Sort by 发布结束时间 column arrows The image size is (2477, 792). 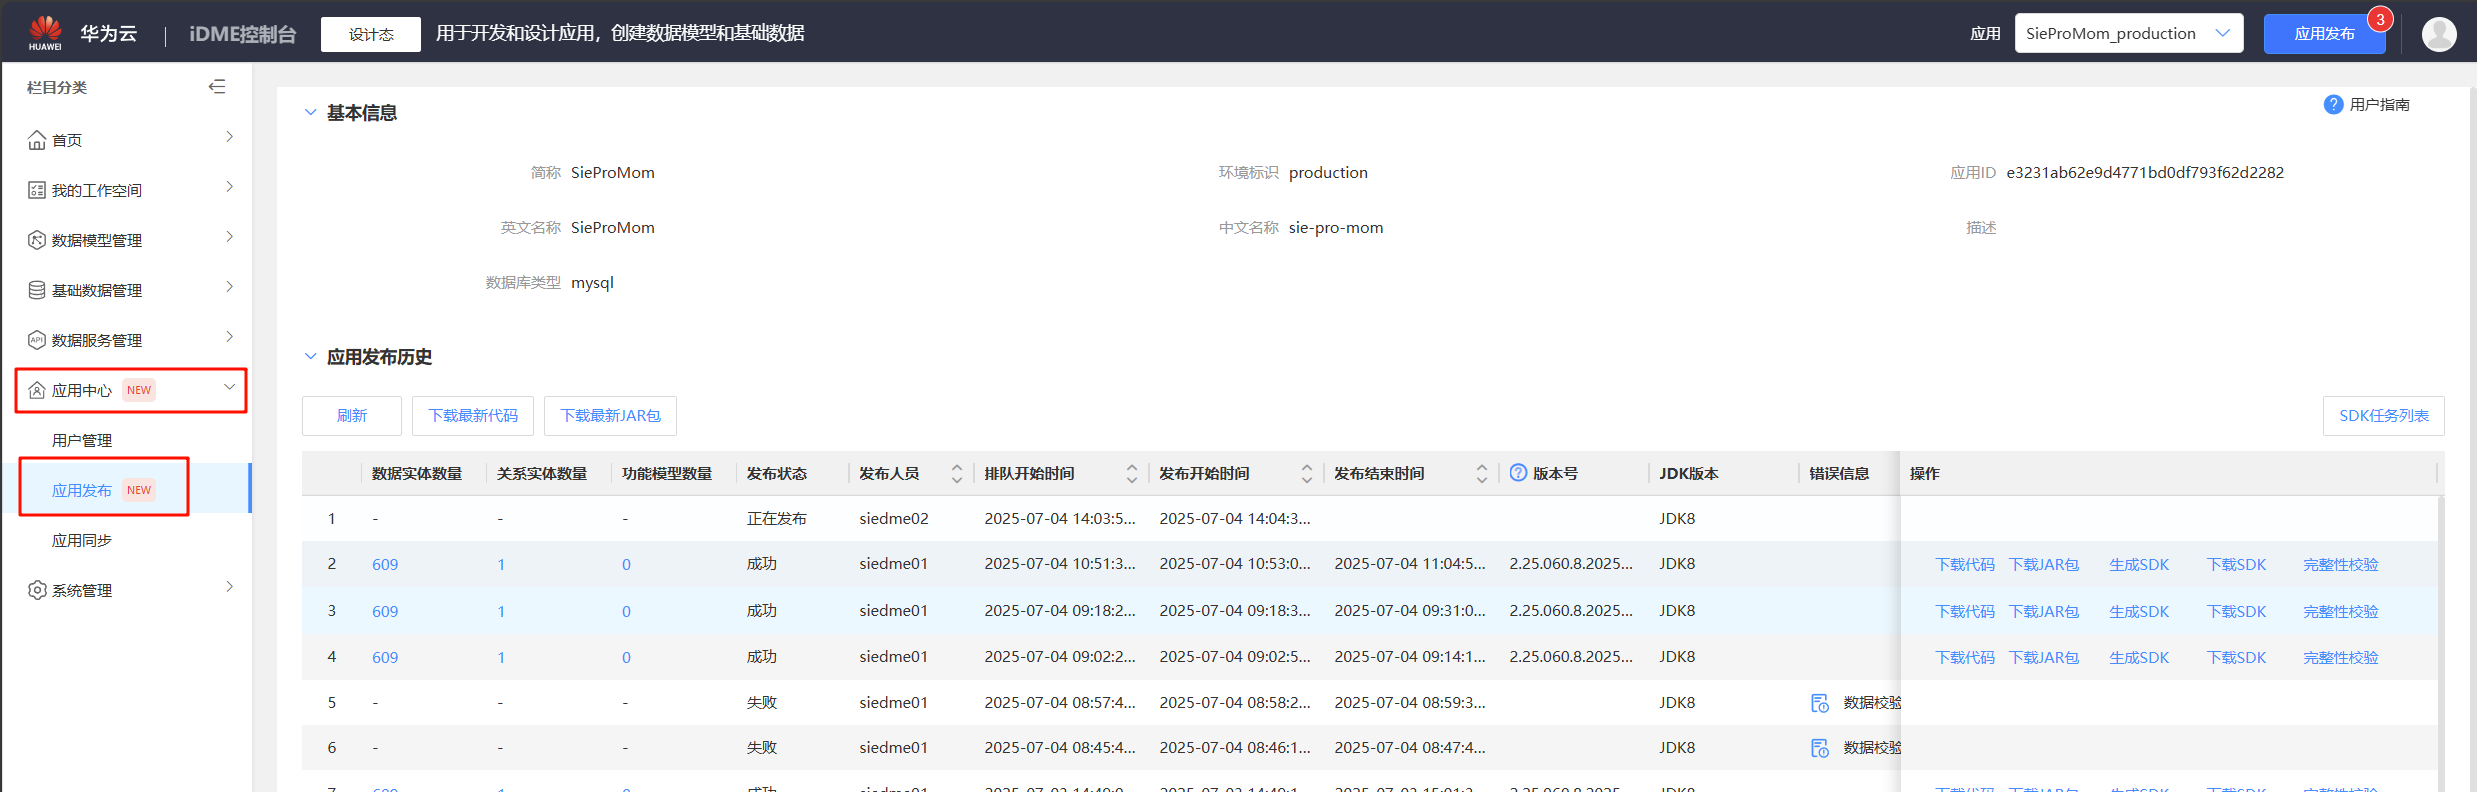[1482, 473]
